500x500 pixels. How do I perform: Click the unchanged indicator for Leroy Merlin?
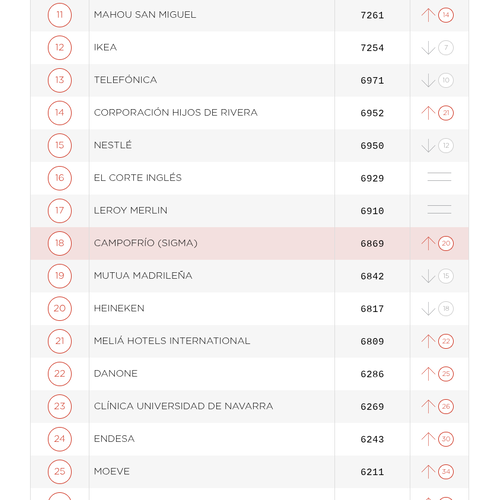coord(439,209)
